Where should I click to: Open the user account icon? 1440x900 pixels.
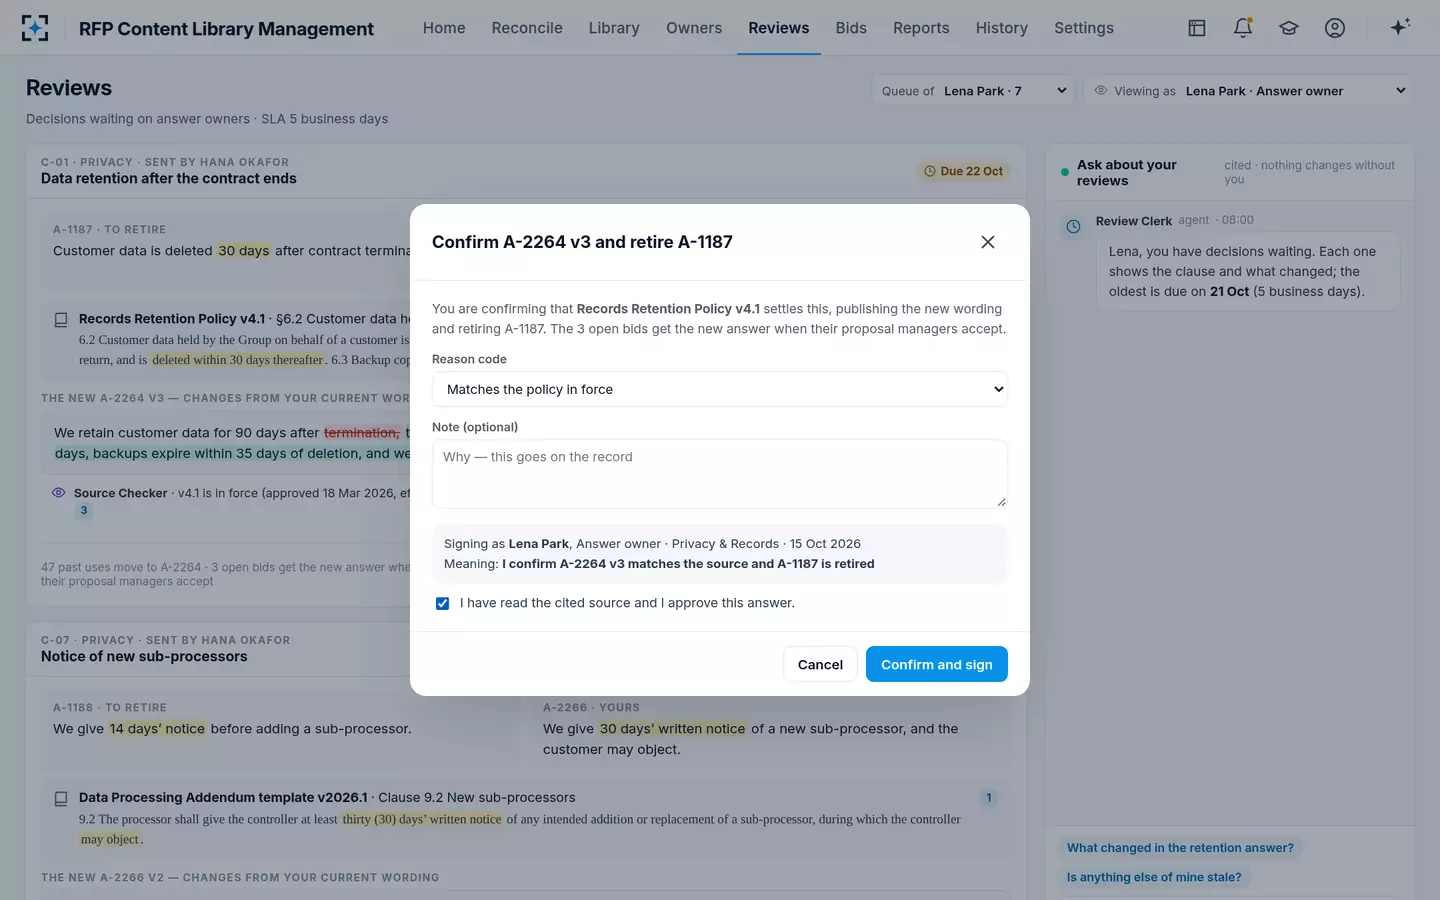[x=1335, y=28]
